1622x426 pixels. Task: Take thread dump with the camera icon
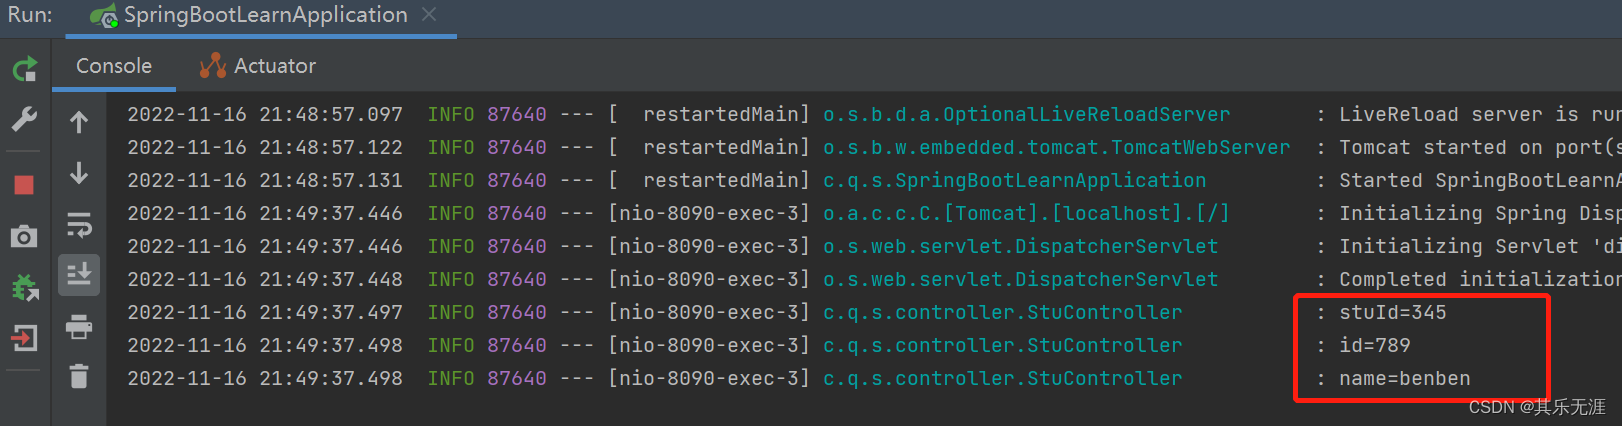coord(24,236)
